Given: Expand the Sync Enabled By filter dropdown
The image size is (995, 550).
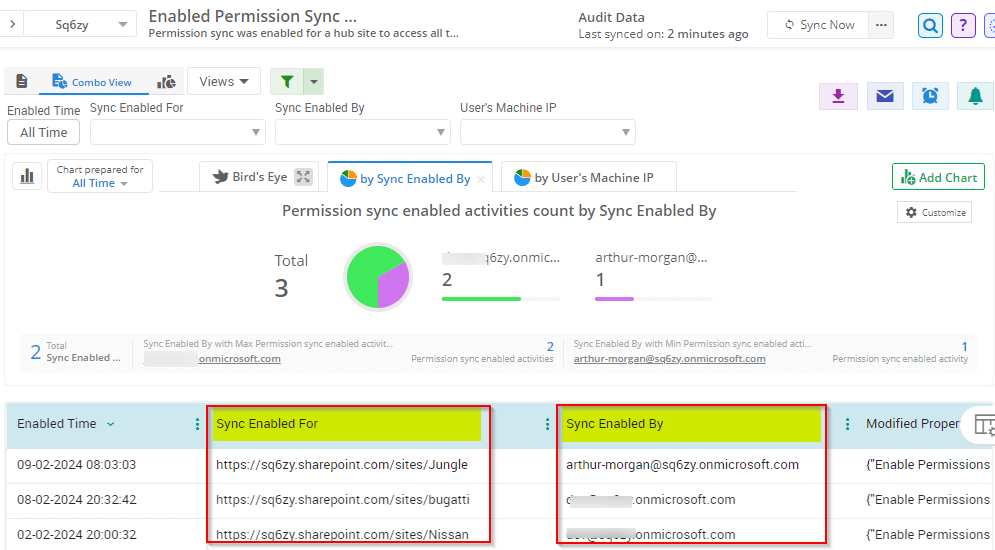Looking at the screenshot, I should click(362, 132).
